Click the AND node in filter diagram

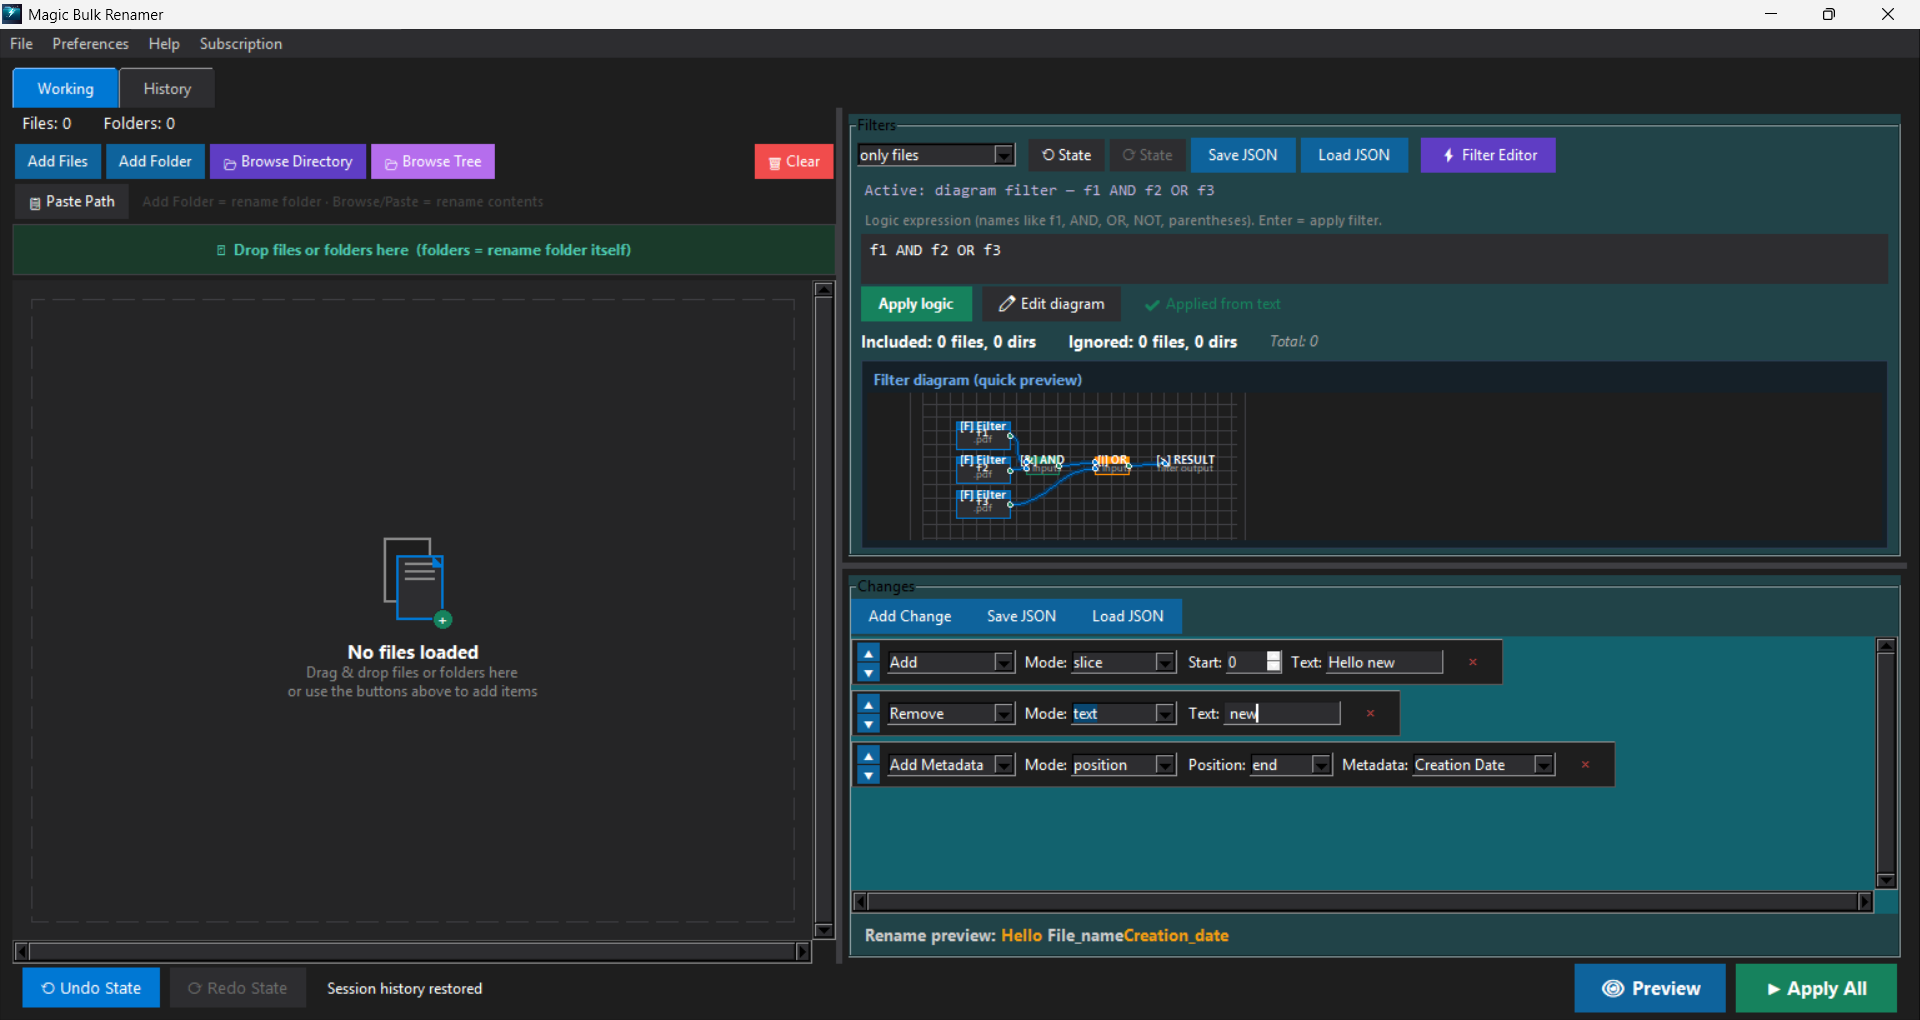pos(1043,463)
